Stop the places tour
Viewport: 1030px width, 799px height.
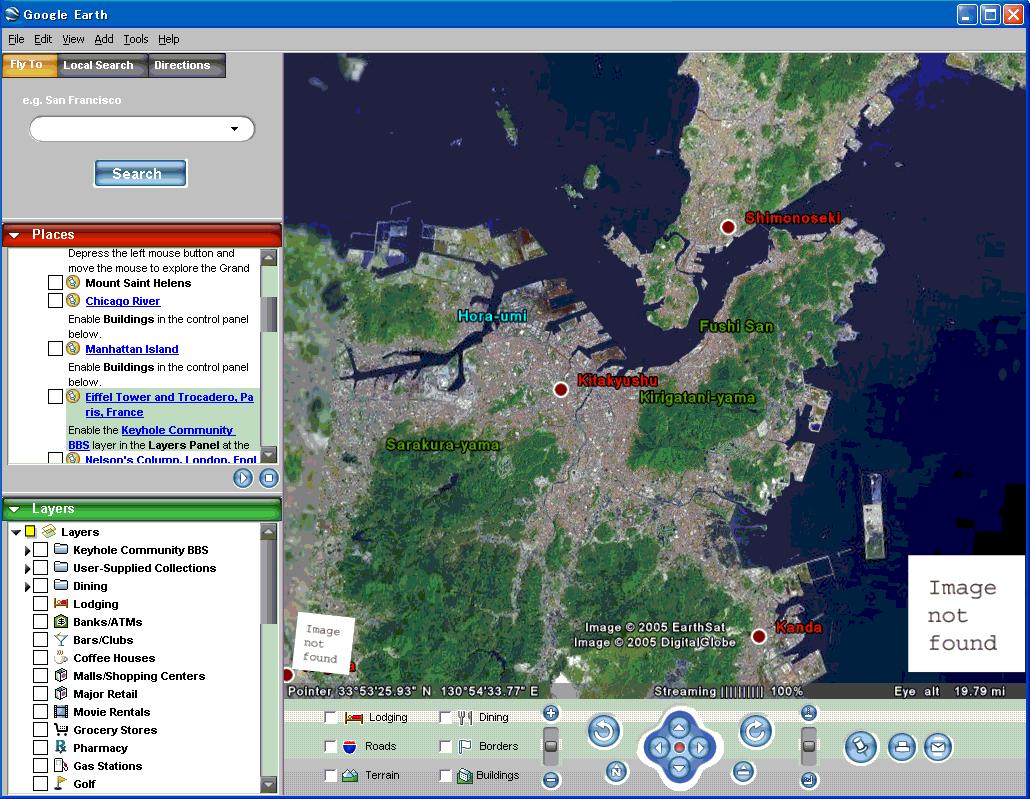[x=269, y=478]
